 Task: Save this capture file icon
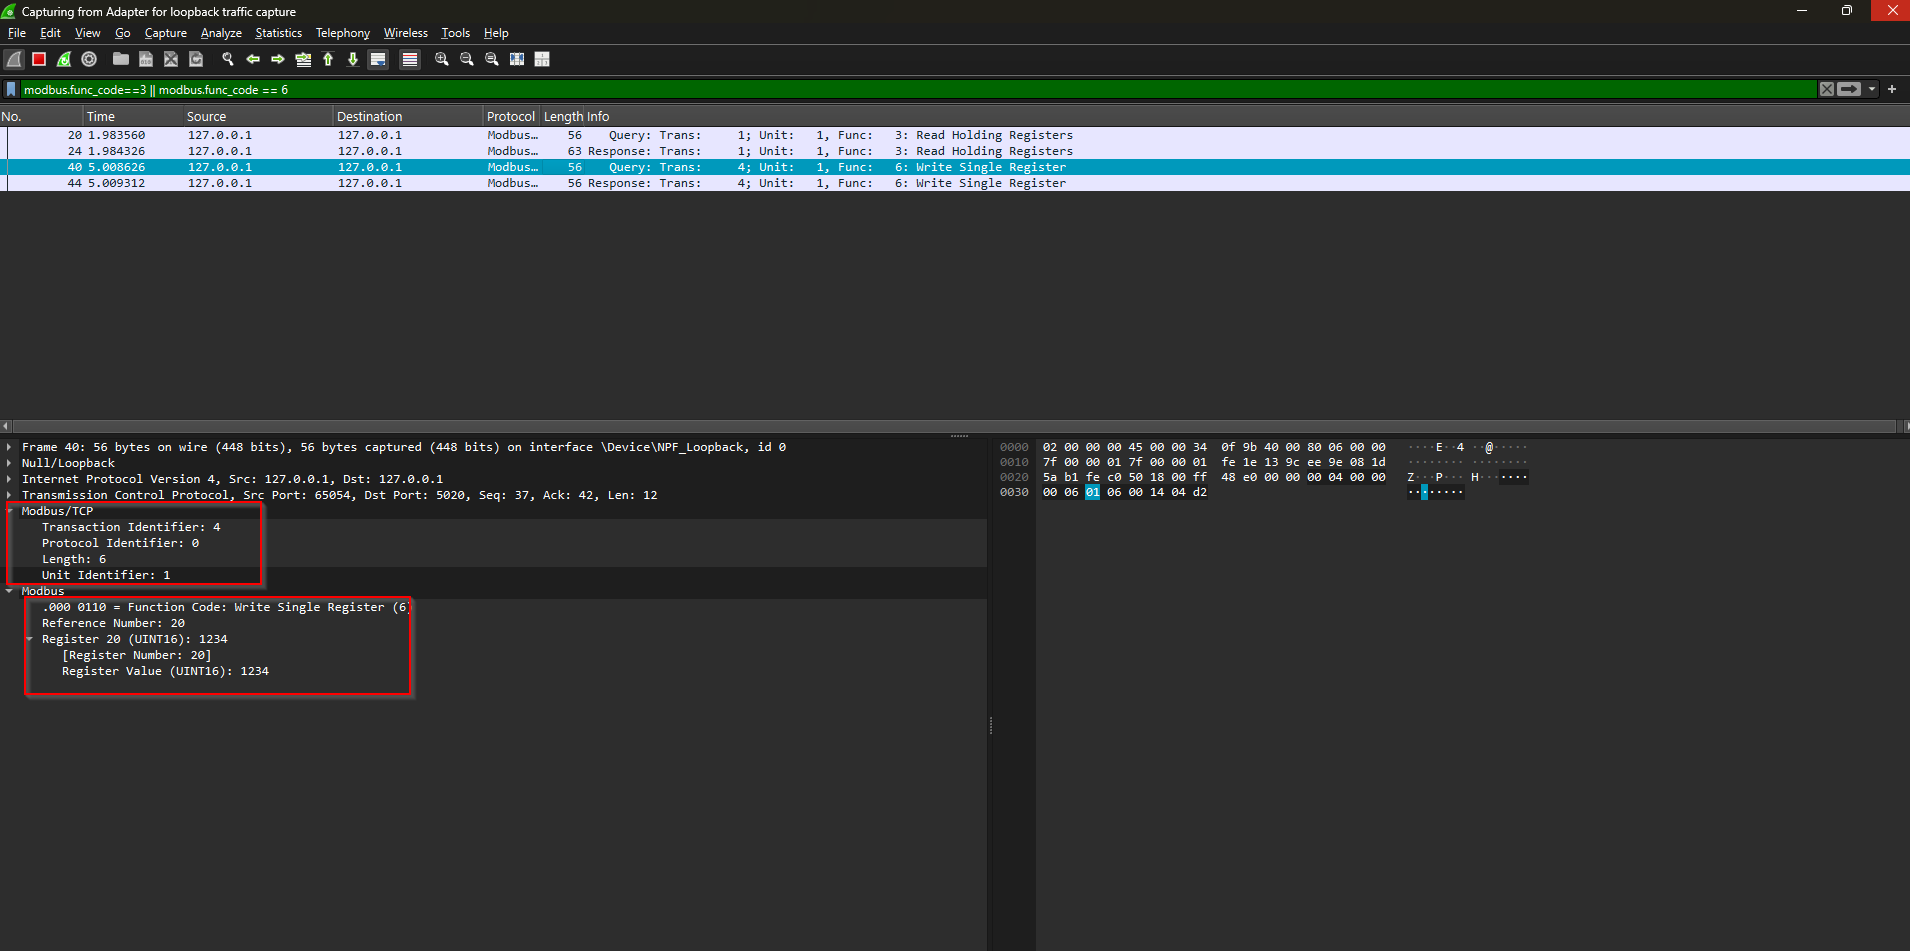tap(146, 59)
